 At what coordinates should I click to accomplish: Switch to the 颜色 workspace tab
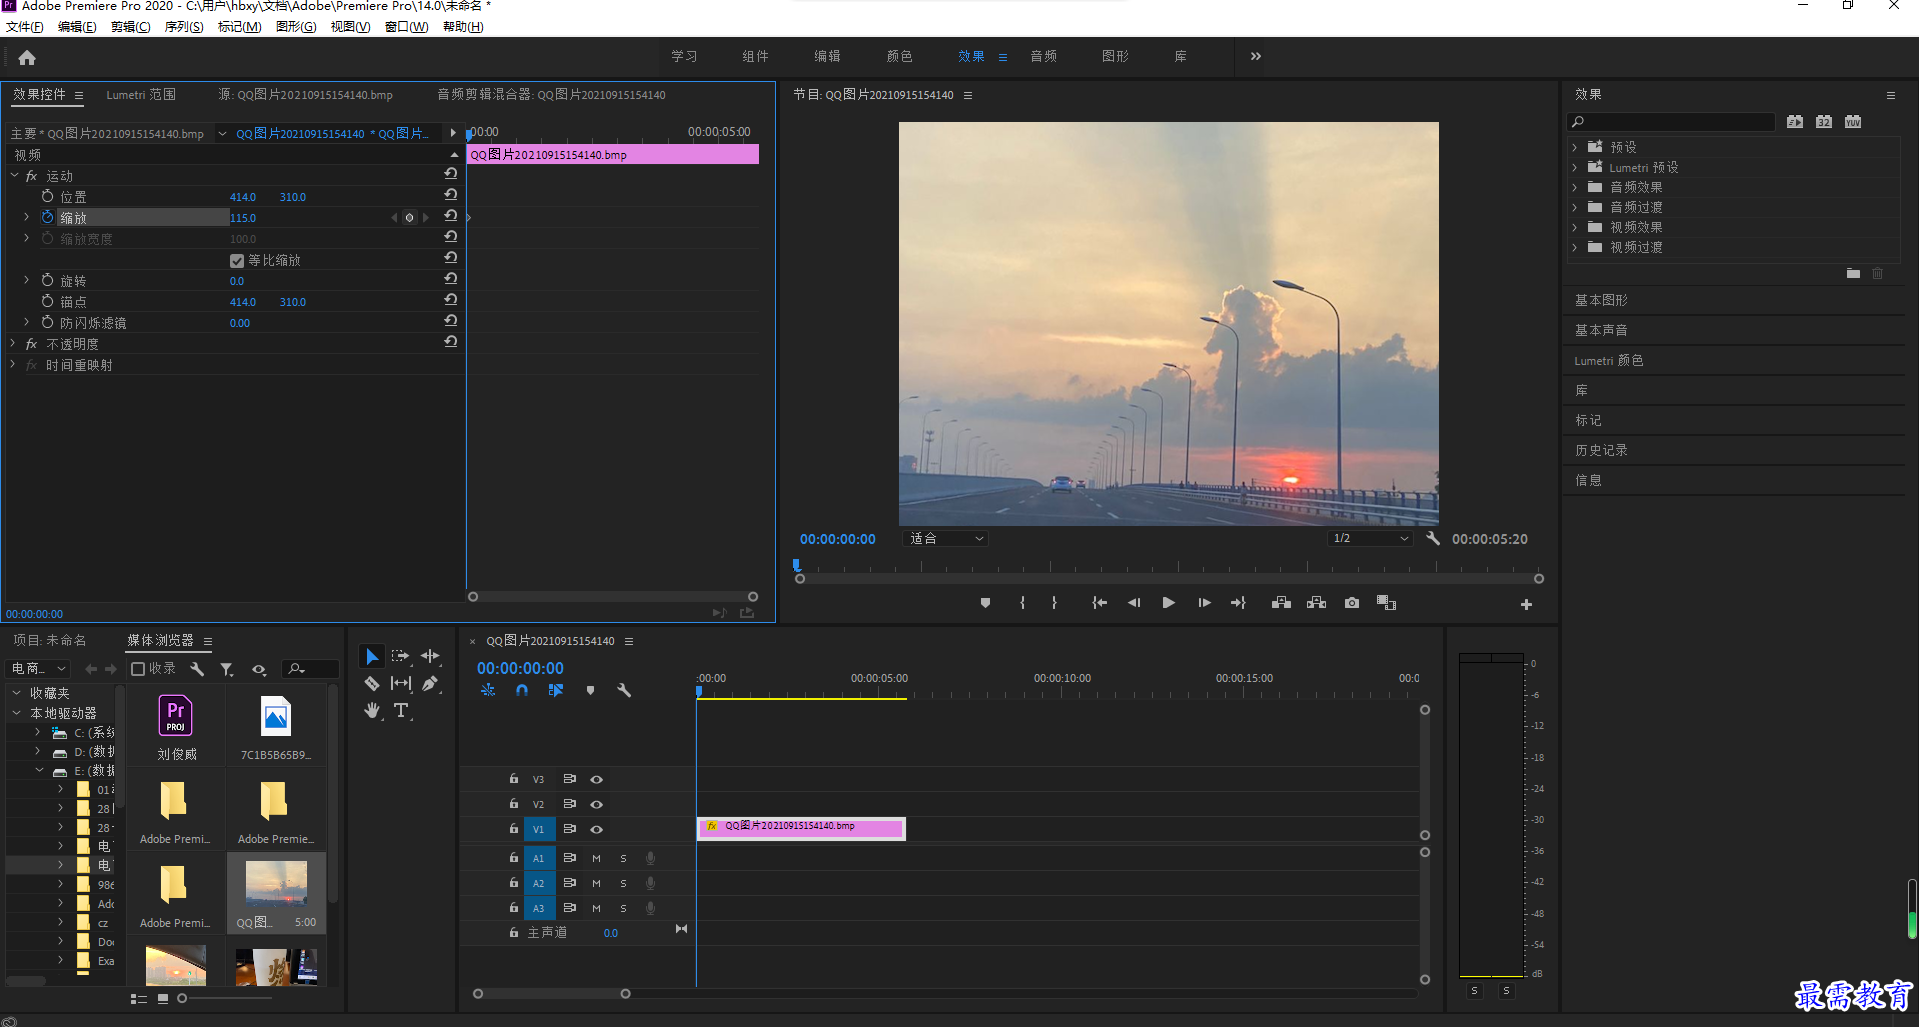899,56
